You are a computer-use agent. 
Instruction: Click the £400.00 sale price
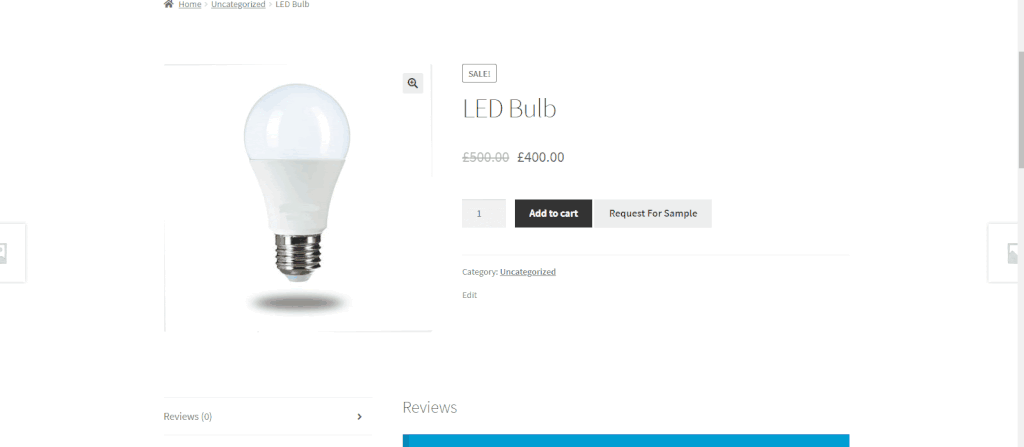click(541, 157)
